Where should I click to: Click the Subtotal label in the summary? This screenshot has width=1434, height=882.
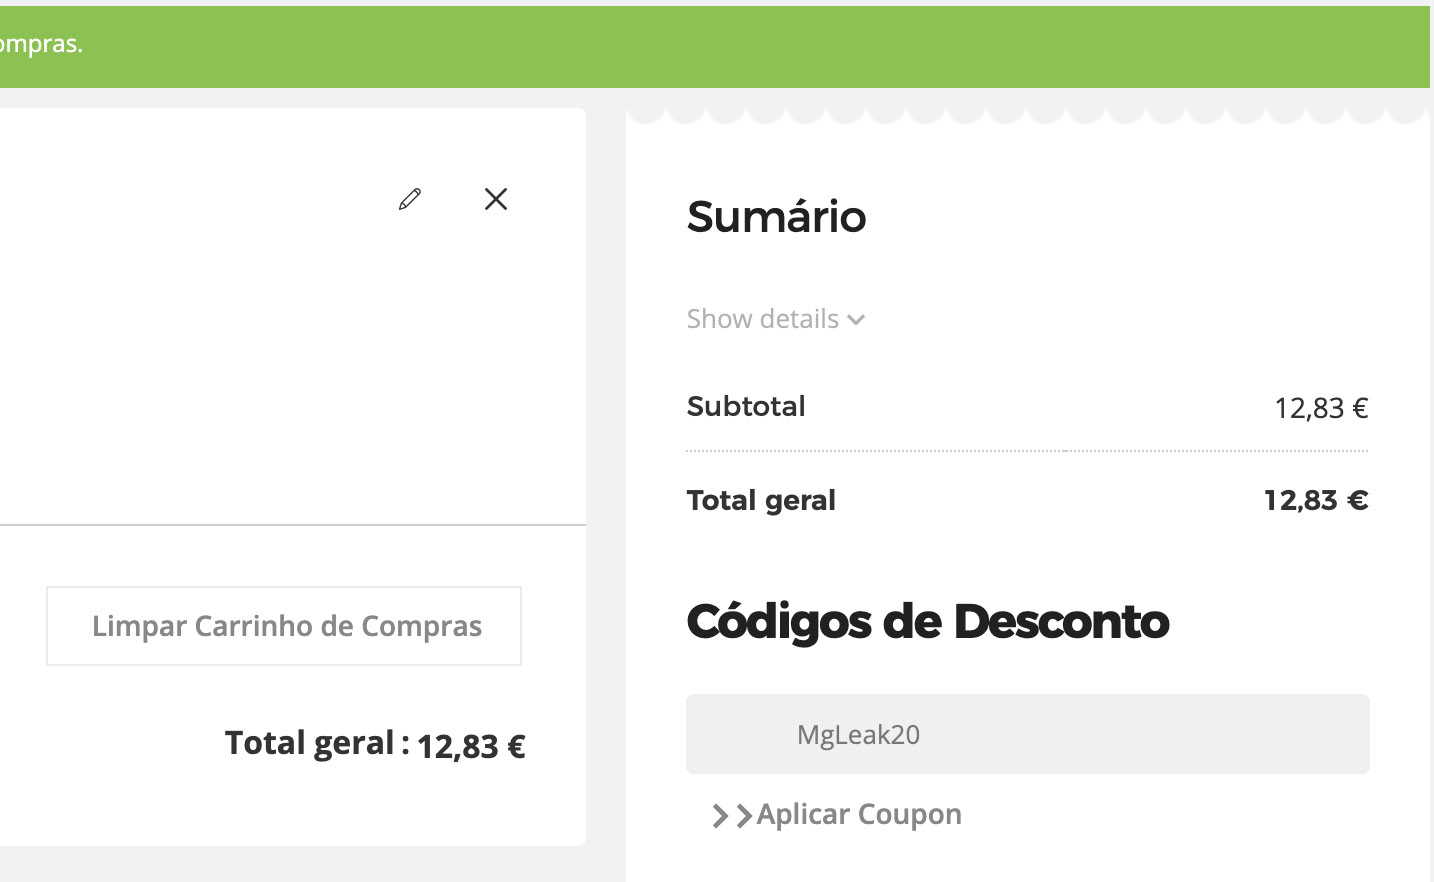point(746,407)
